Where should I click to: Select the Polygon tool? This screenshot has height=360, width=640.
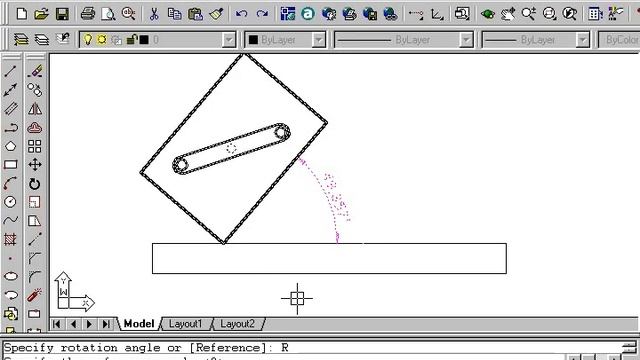[10, 146]
